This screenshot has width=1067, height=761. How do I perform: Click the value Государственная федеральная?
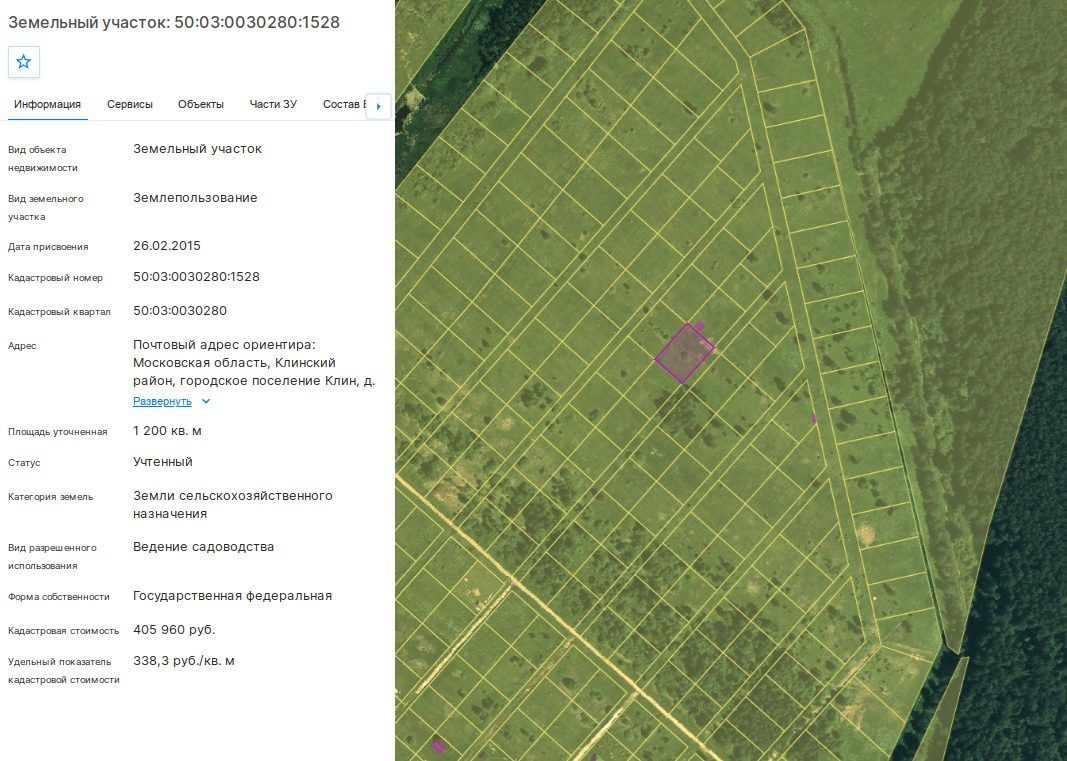[x=233, y=596]
